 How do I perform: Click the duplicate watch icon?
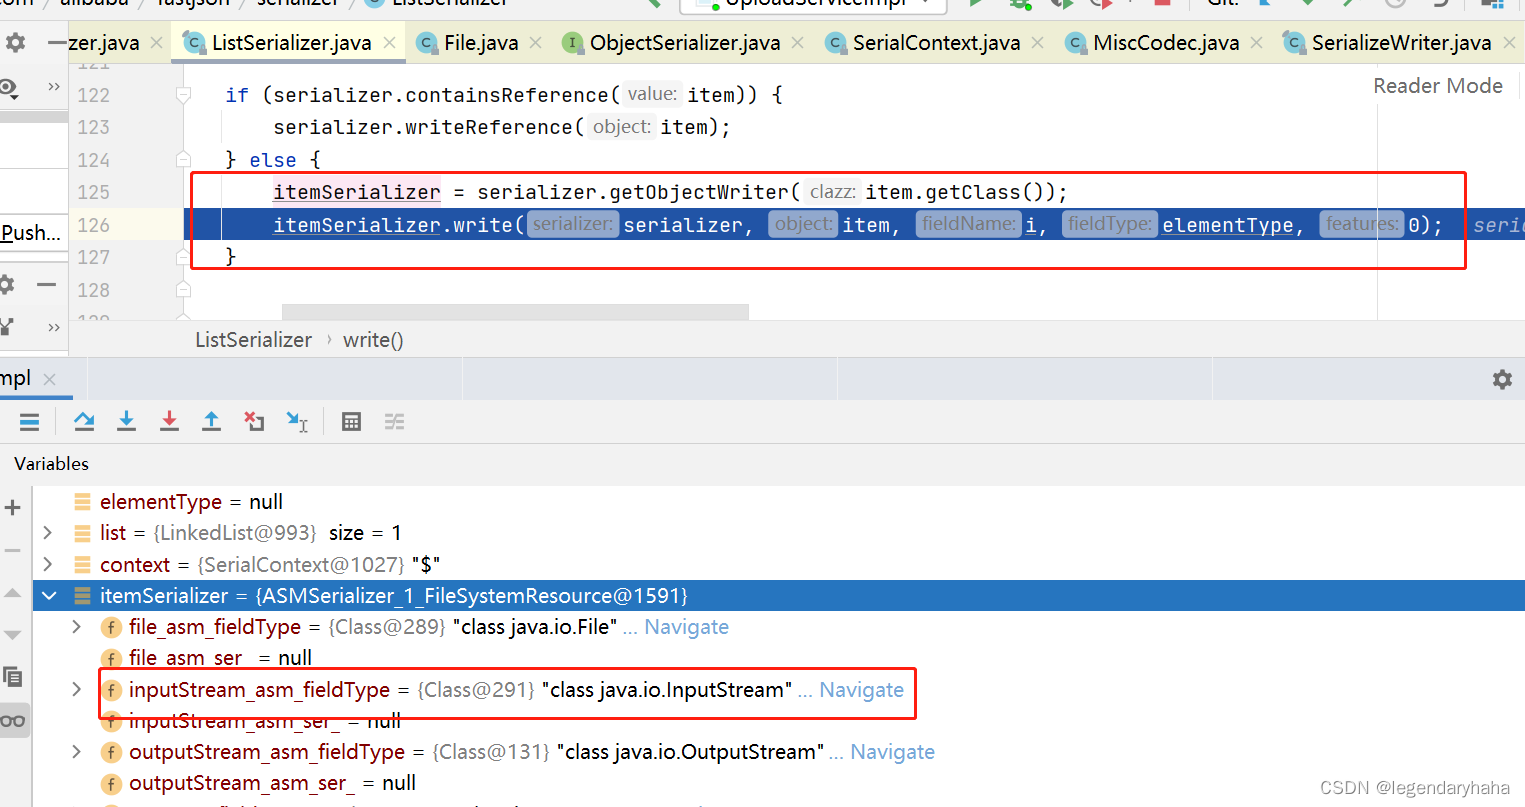point(13,677)
